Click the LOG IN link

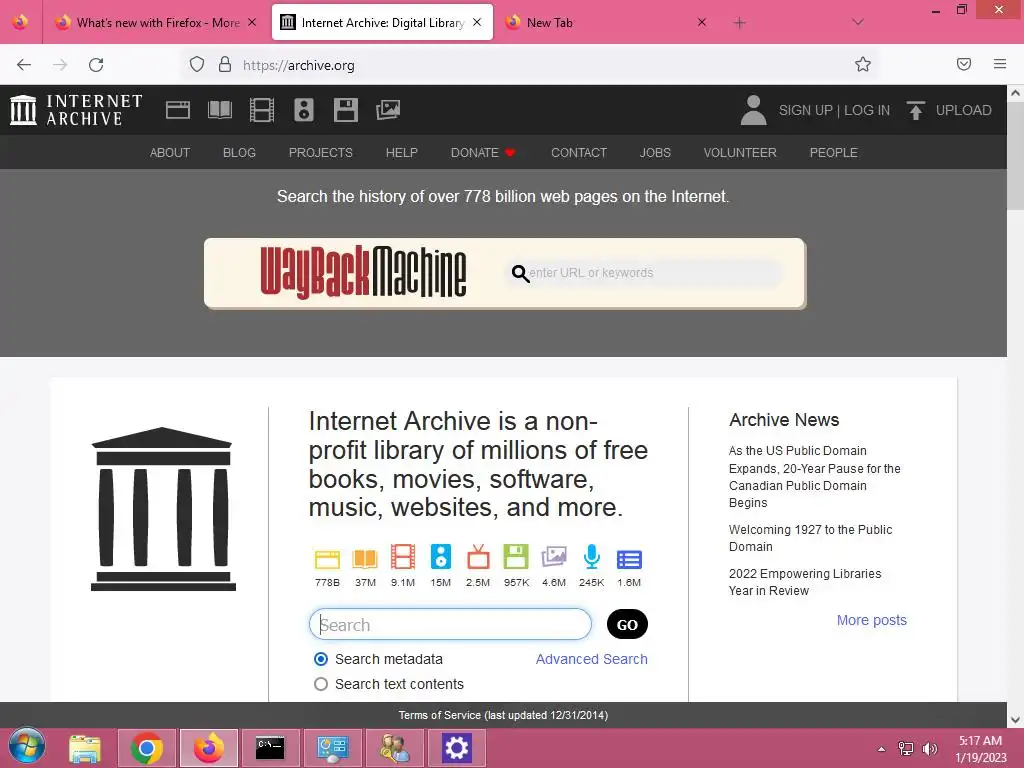867,110
